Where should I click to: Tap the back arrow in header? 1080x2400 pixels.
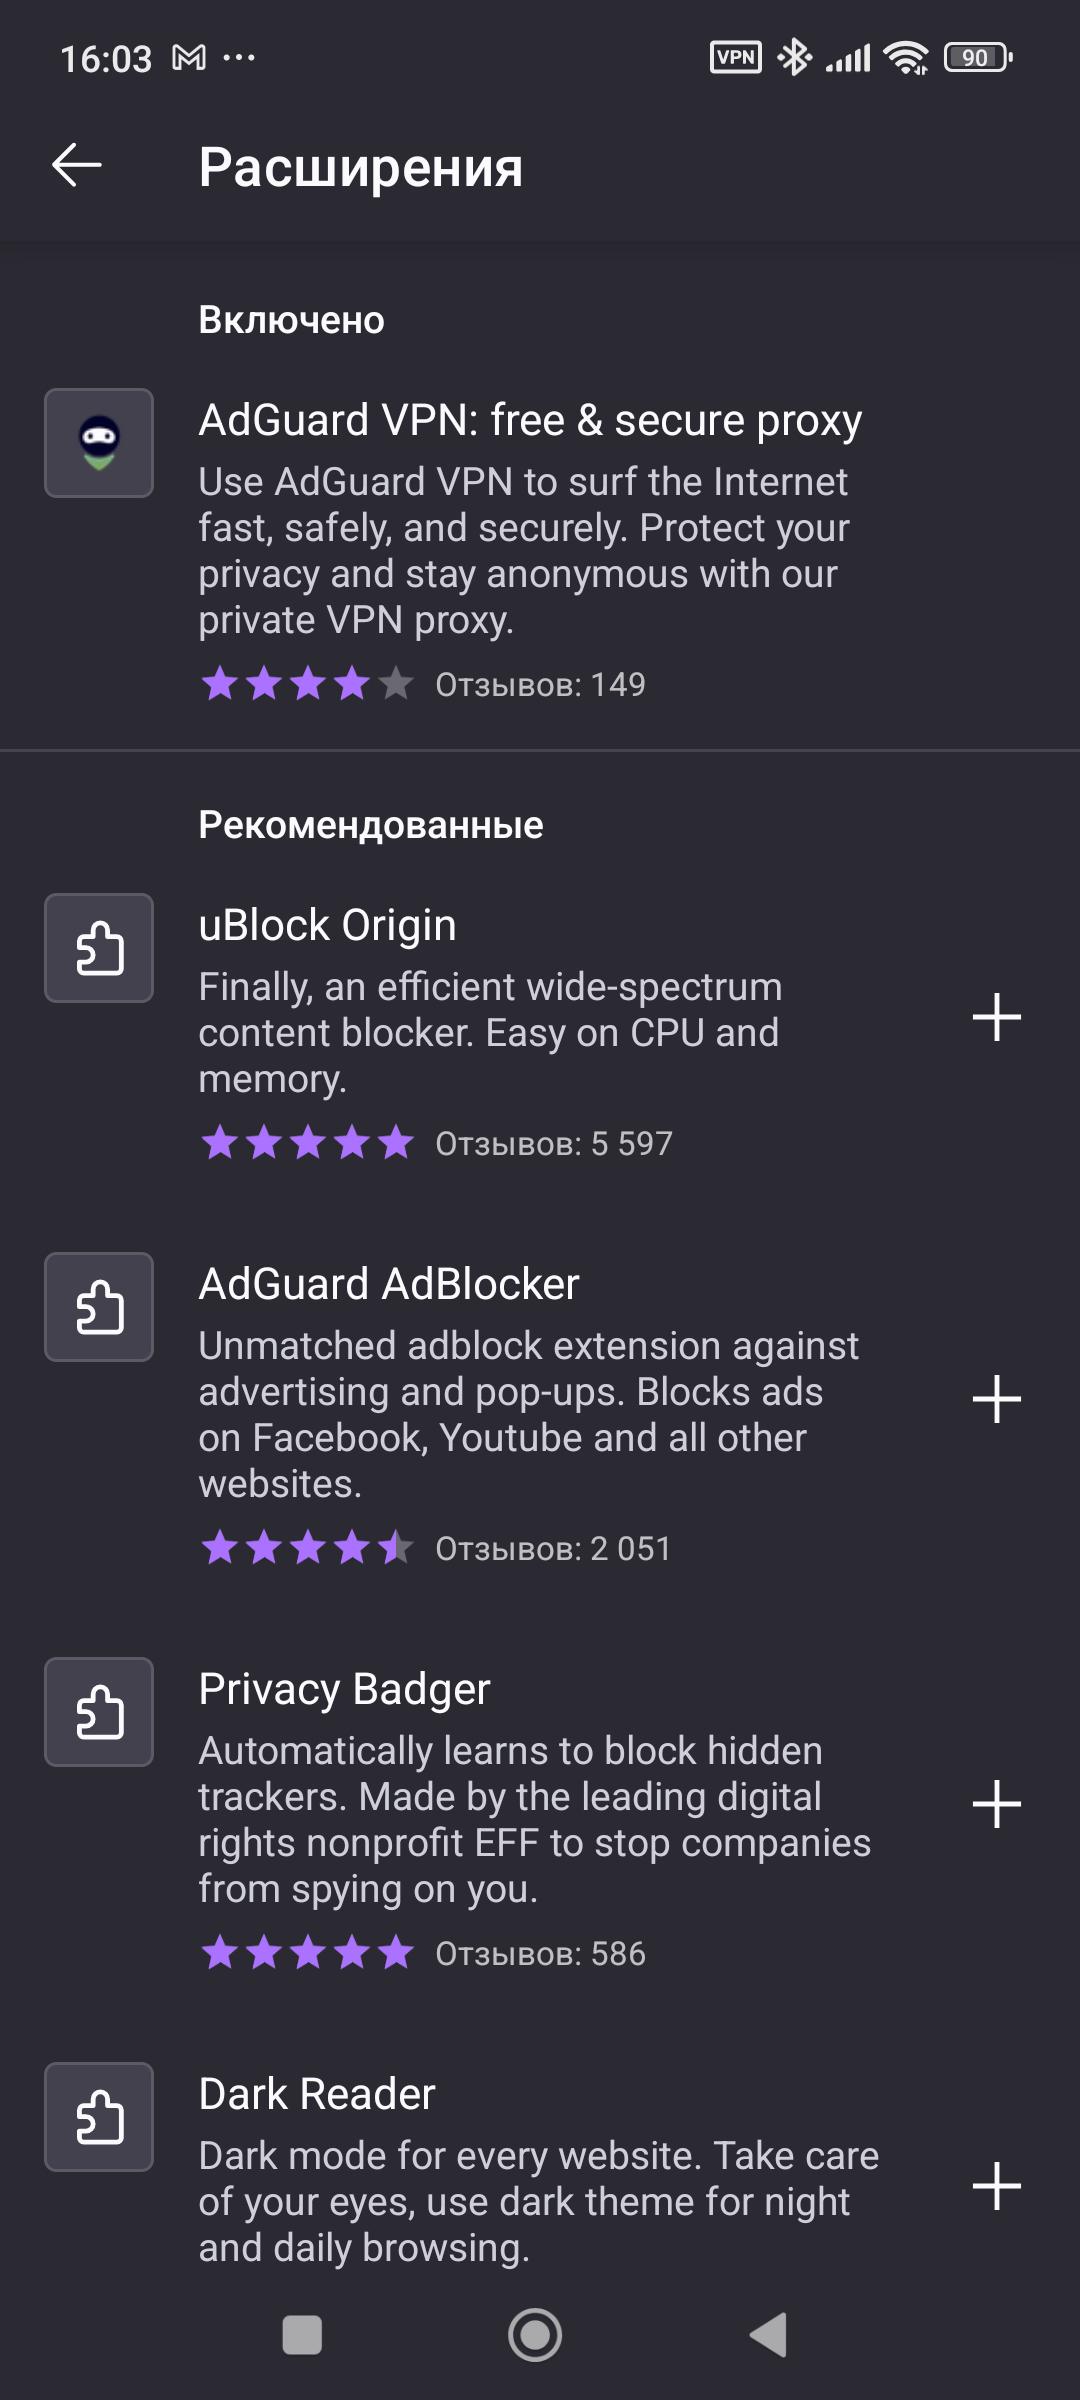tap(77, 165)
